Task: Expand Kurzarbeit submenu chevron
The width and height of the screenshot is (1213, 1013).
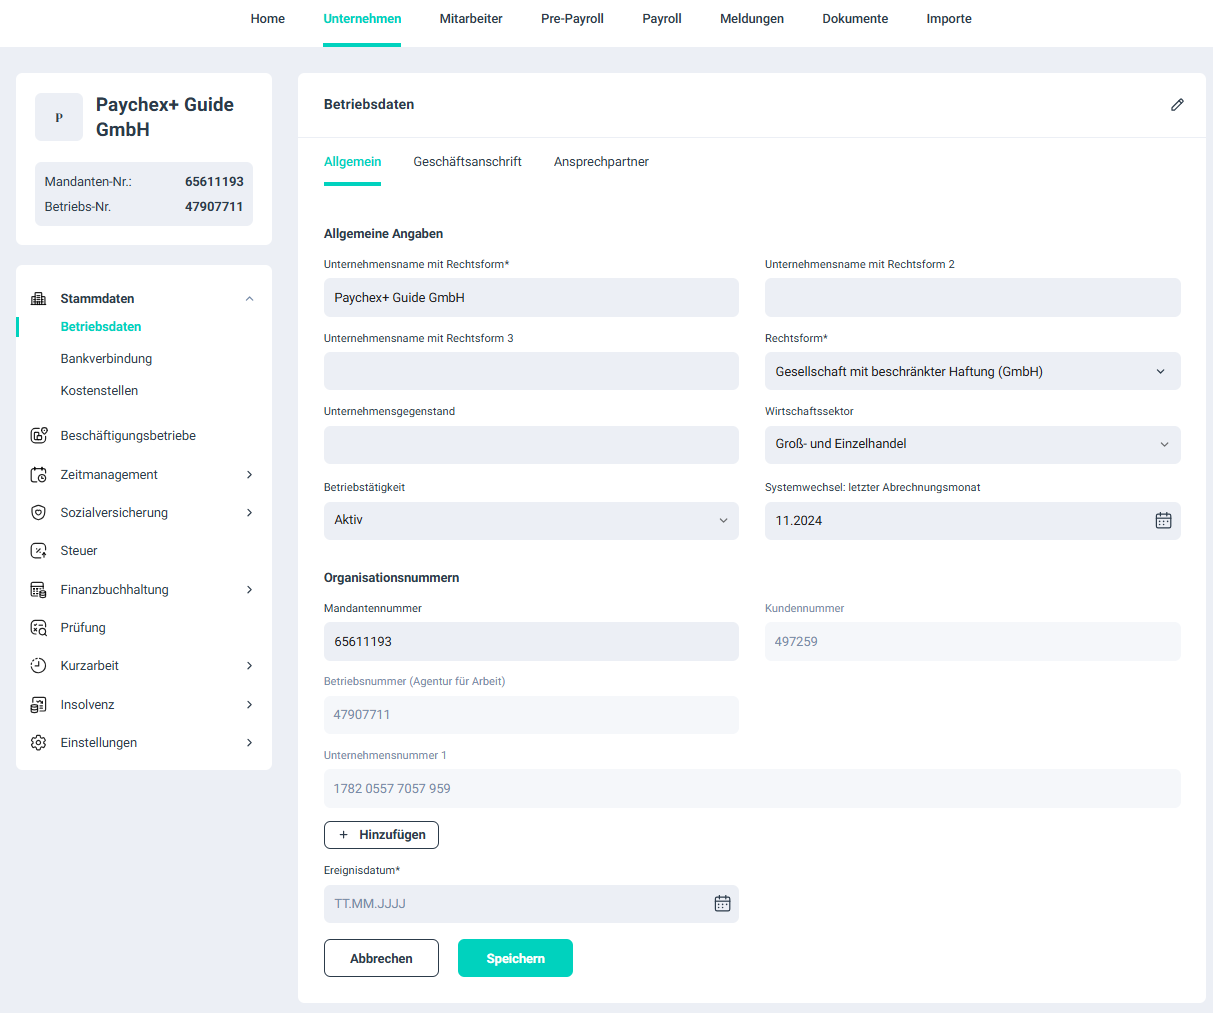Action: click(250, 666)
